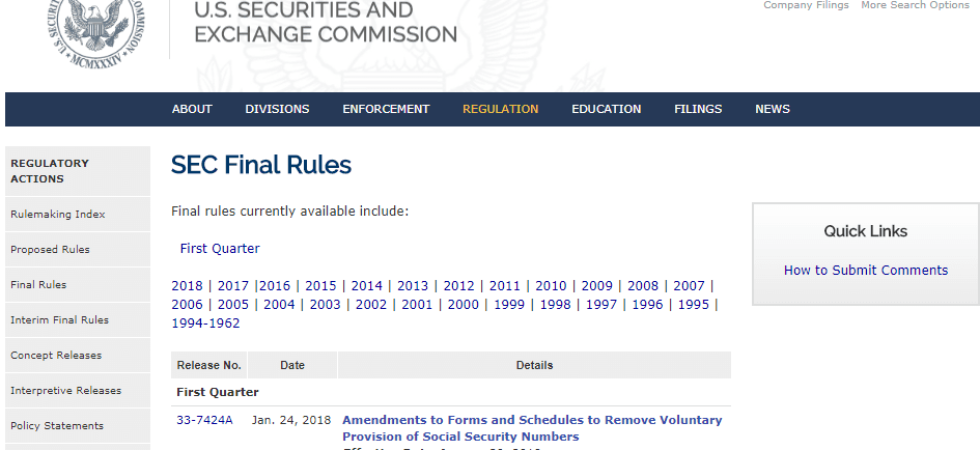The height and width of the screenshot is (450, 980).
Task: Click the Company Filings link
Action: click(806, 5)
